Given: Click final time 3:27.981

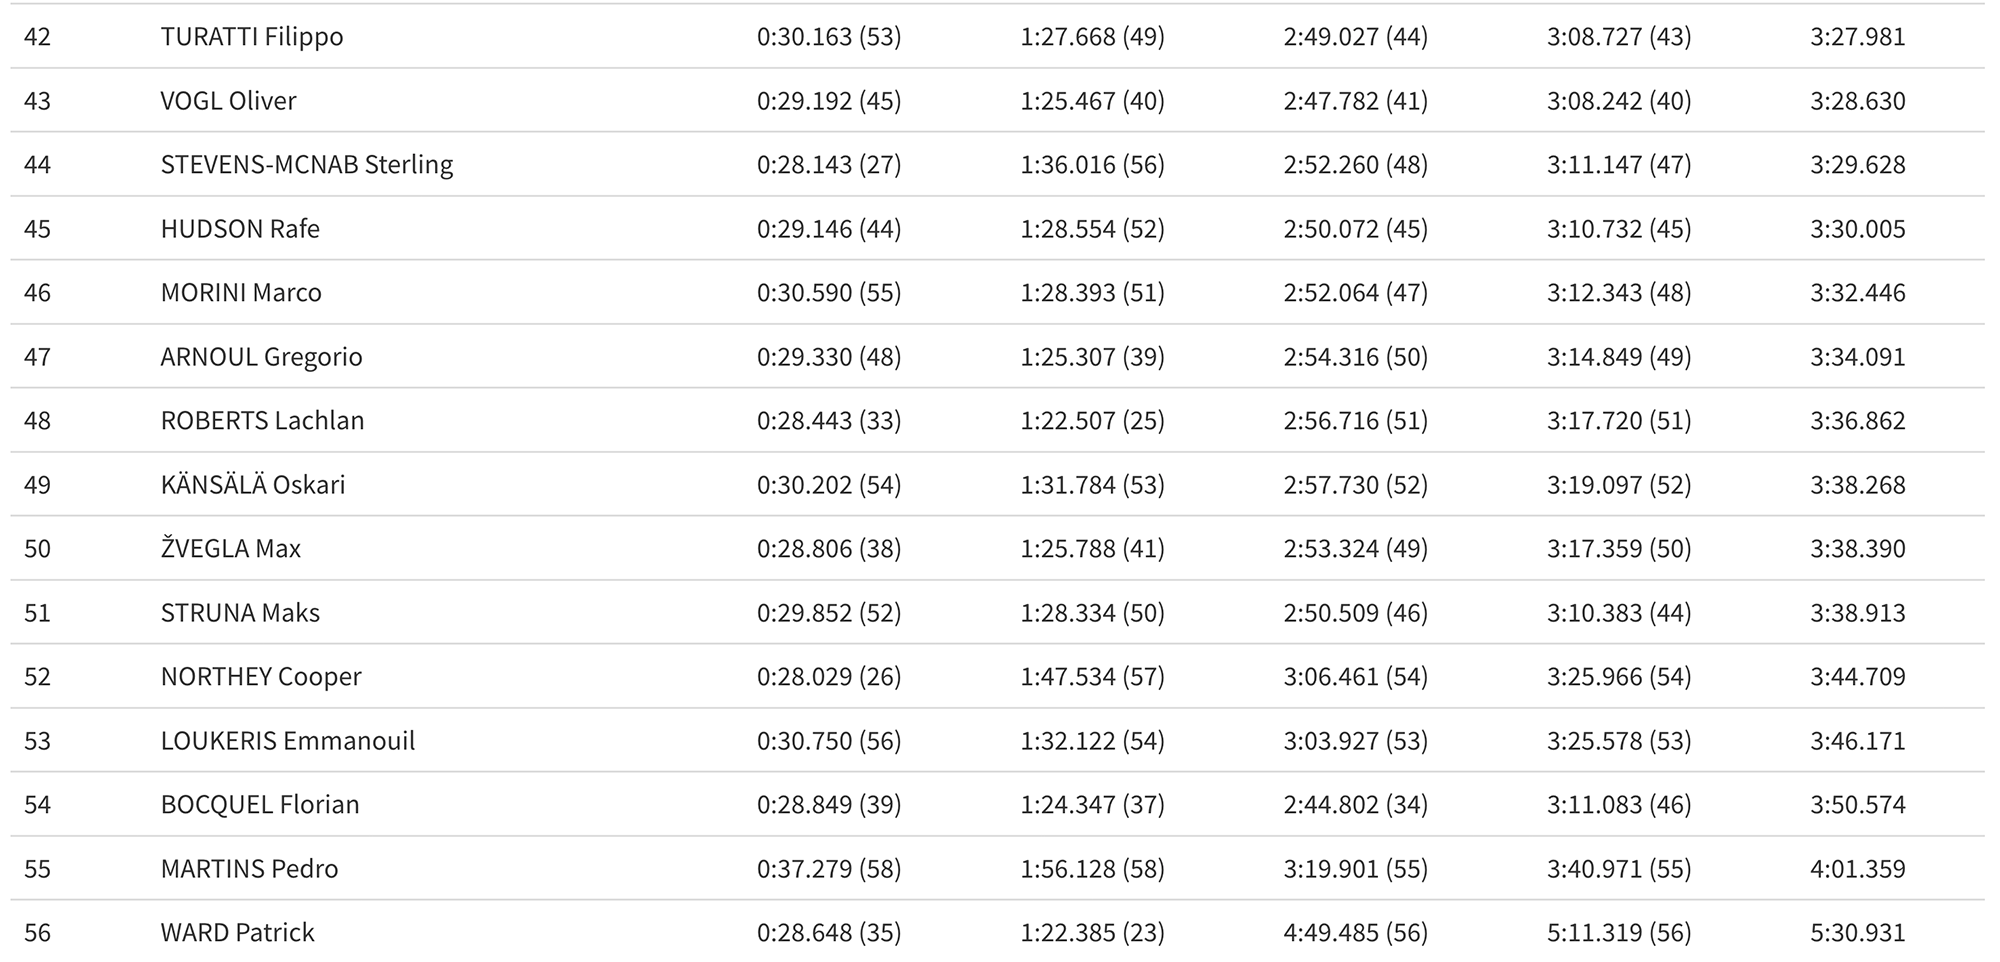Looking at the screenshot, I should (1858, 37).
